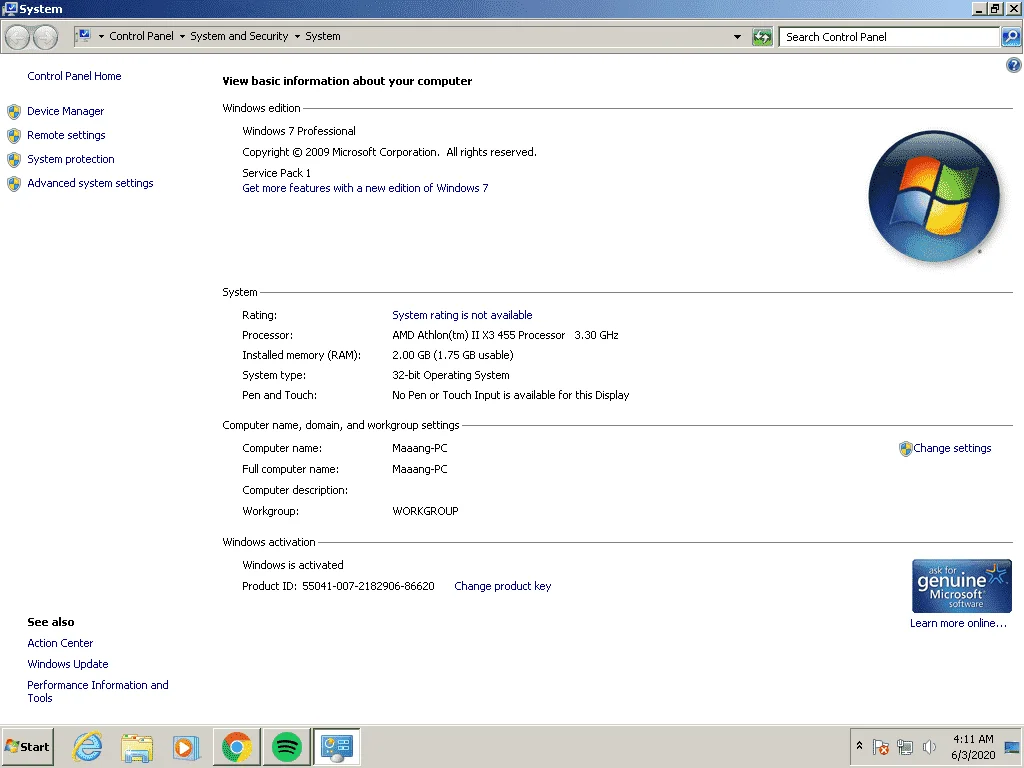Select System breadcrumb in address bar
1024x768 pixels.
[x=323, y=37]
